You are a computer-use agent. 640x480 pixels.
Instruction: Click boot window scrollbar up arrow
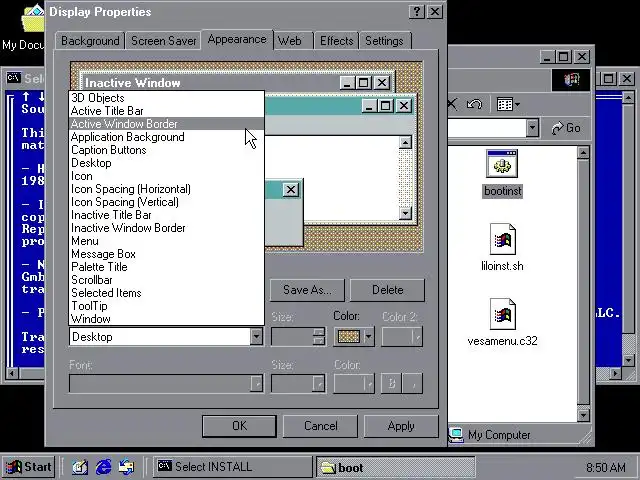(x=583, y=153)
